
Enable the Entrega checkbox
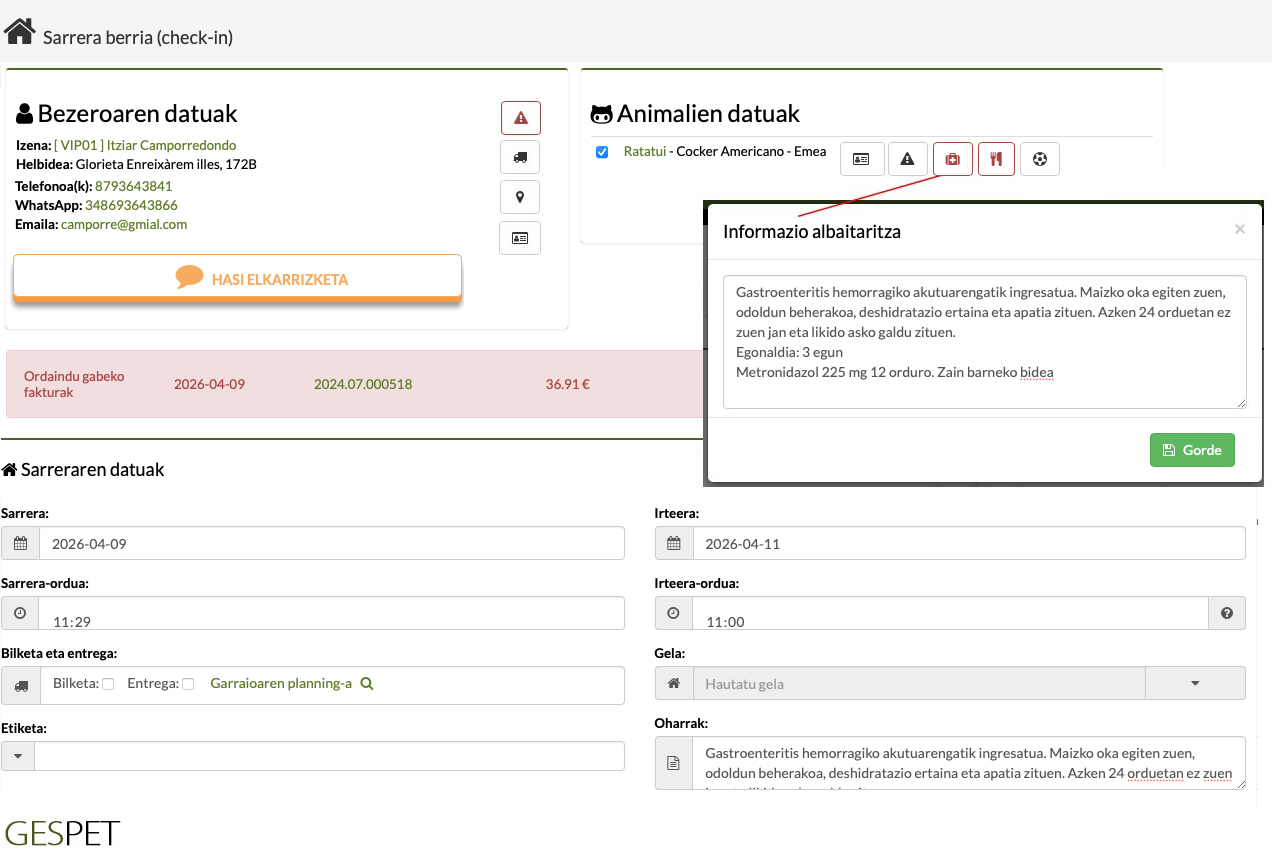188,684
